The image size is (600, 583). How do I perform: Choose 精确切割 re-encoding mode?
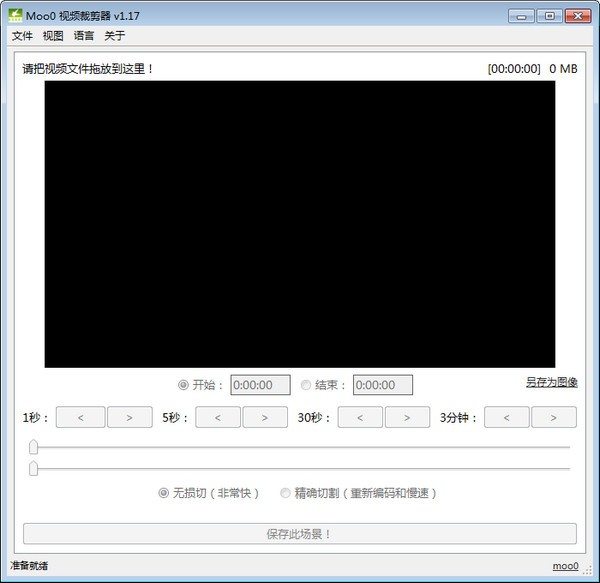coord(286,493)
